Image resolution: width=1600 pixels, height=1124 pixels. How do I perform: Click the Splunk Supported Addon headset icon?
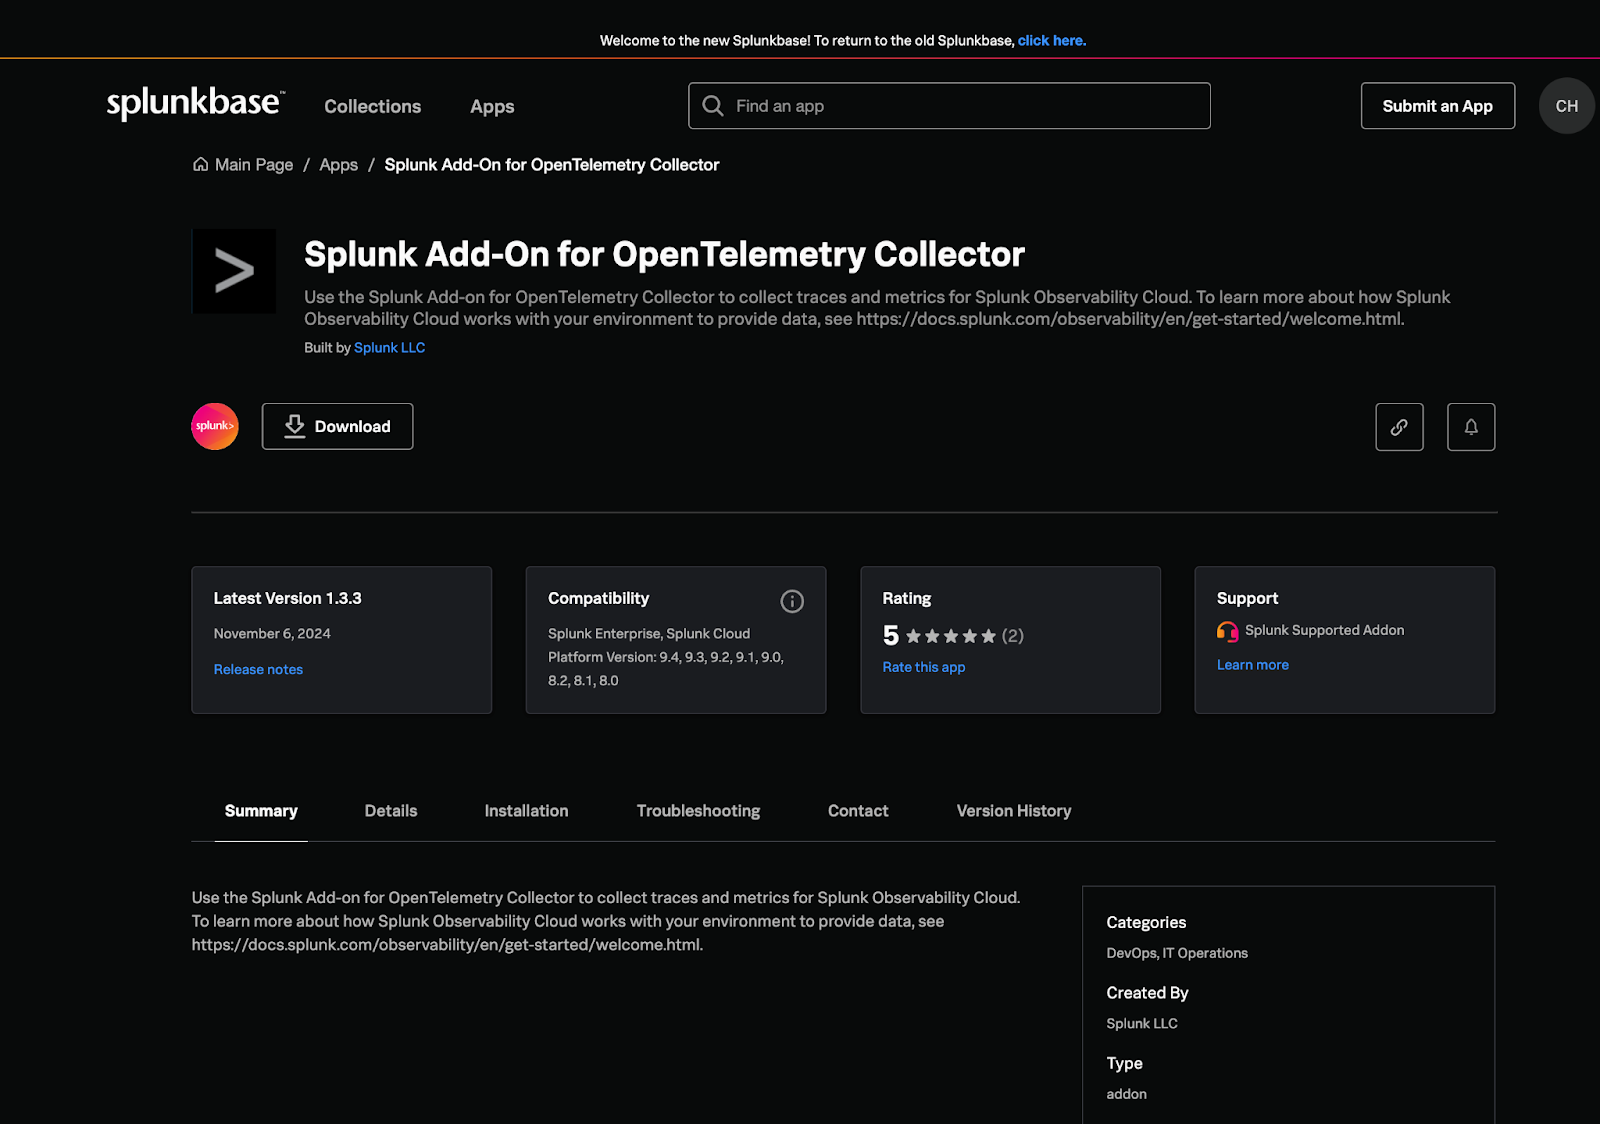[1226, 631]
